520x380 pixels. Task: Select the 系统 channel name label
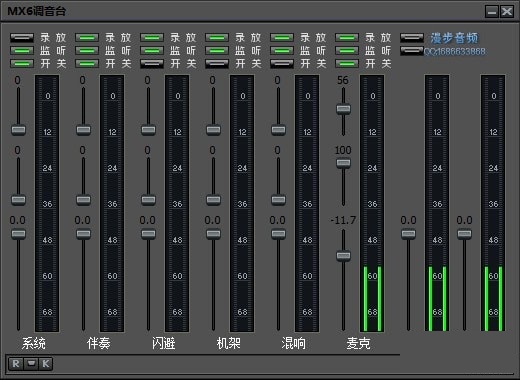point(33,343)
